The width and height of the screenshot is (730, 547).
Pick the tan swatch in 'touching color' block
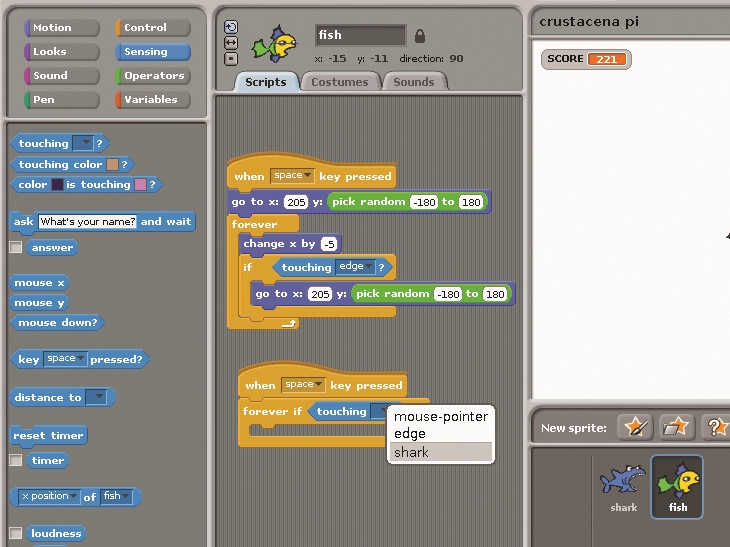point(112,164)
